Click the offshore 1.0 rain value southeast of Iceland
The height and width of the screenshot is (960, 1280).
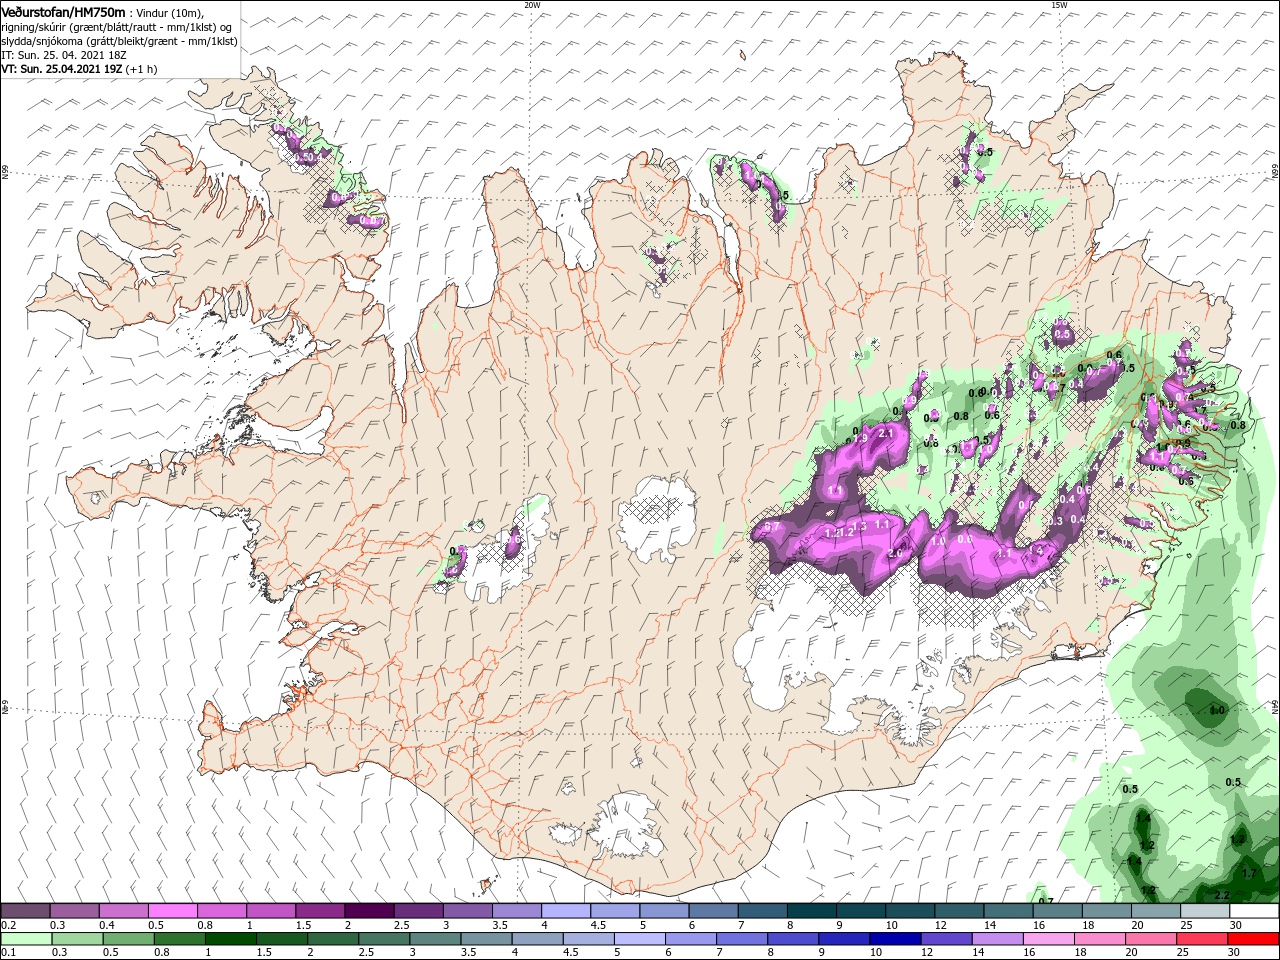(x=1217, y=710)
